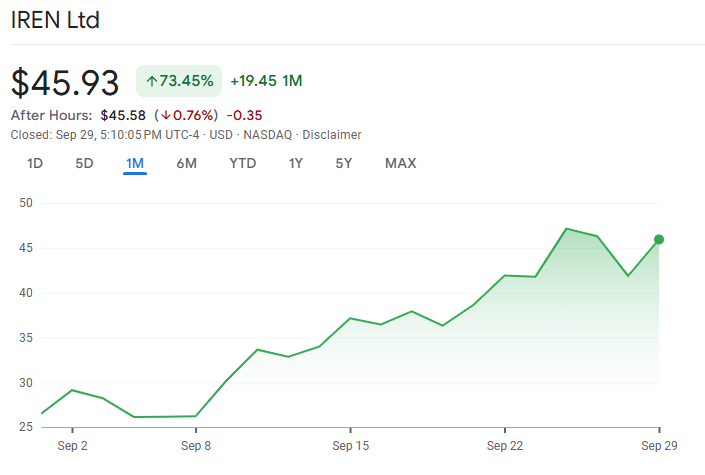
Task: Open the Disclaimer link
Action: 332,135
